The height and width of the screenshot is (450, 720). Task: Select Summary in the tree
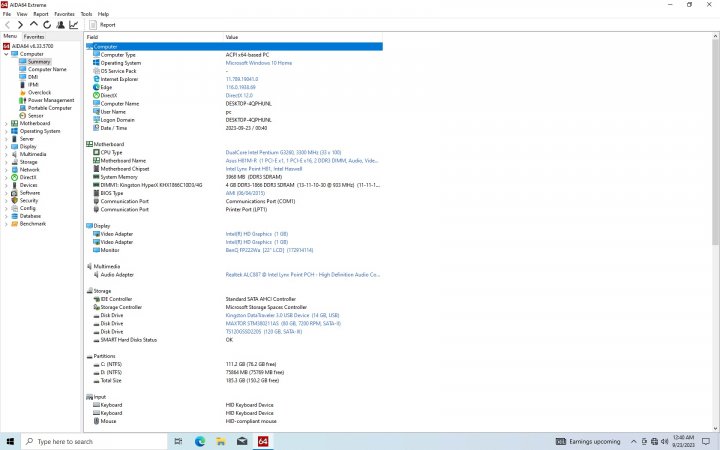click(39, 62)
